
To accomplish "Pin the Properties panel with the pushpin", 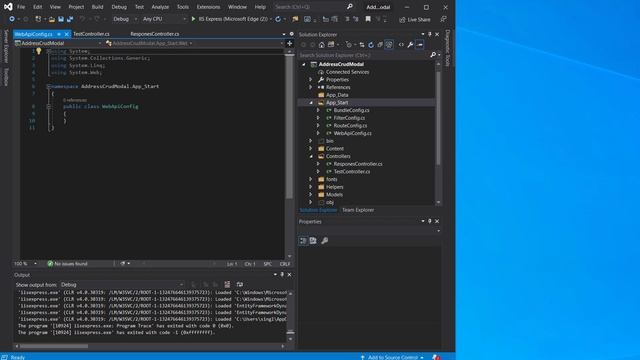I will (x=429, y=221).
